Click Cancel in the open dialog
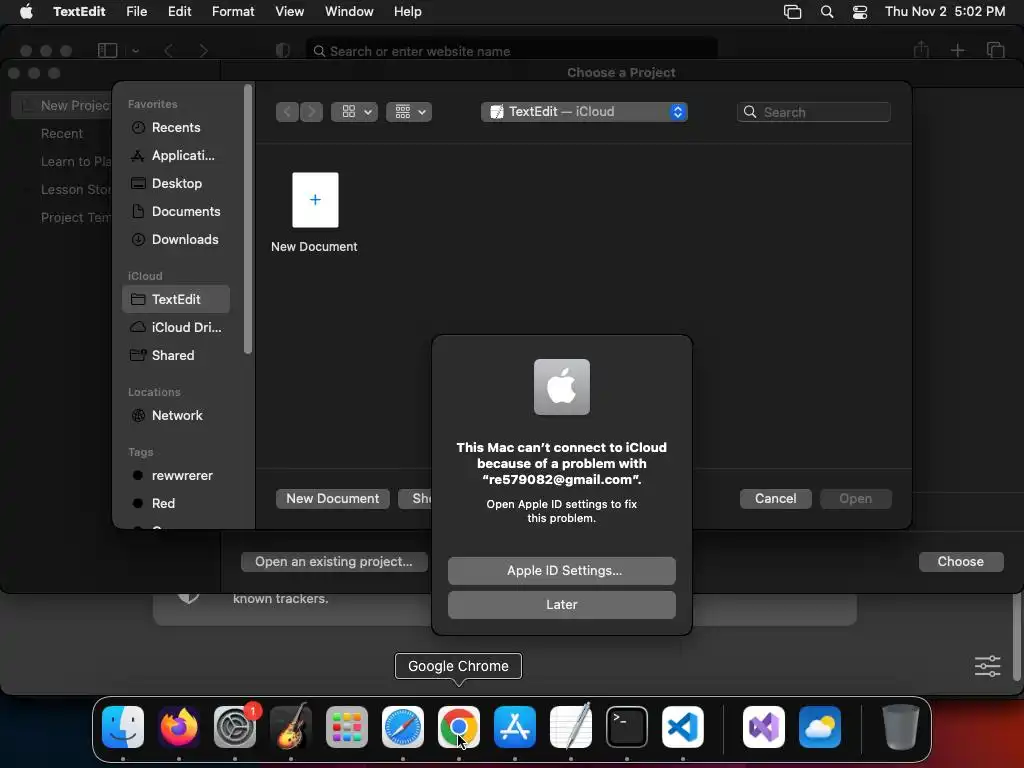The height and width of the screenshot is (768, 1024). pyautogui.click(x=775, y=499)
